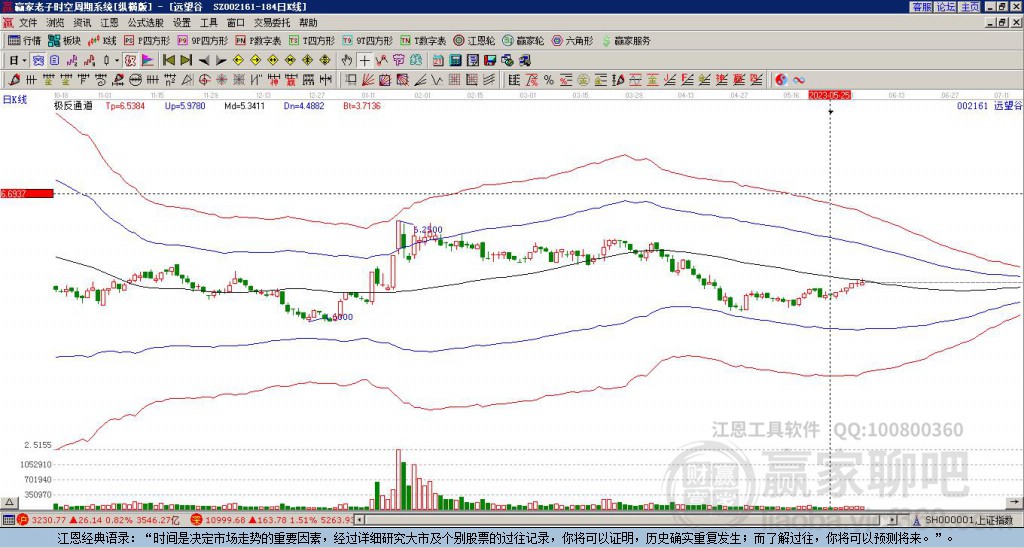Click the Tp=6.5384 indicator value
The image size is (1024, 548).
tap(125, 106)
